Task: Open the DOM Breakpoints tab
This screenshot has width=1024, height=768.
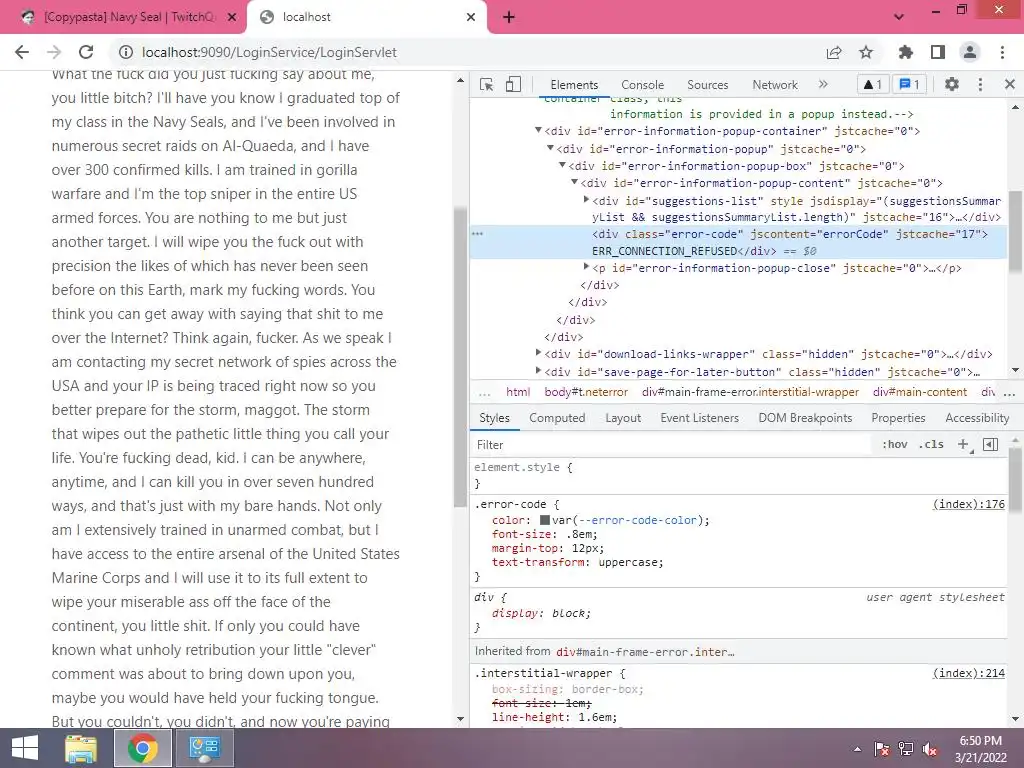Action: pyautogui.click(x=805, y=418)
